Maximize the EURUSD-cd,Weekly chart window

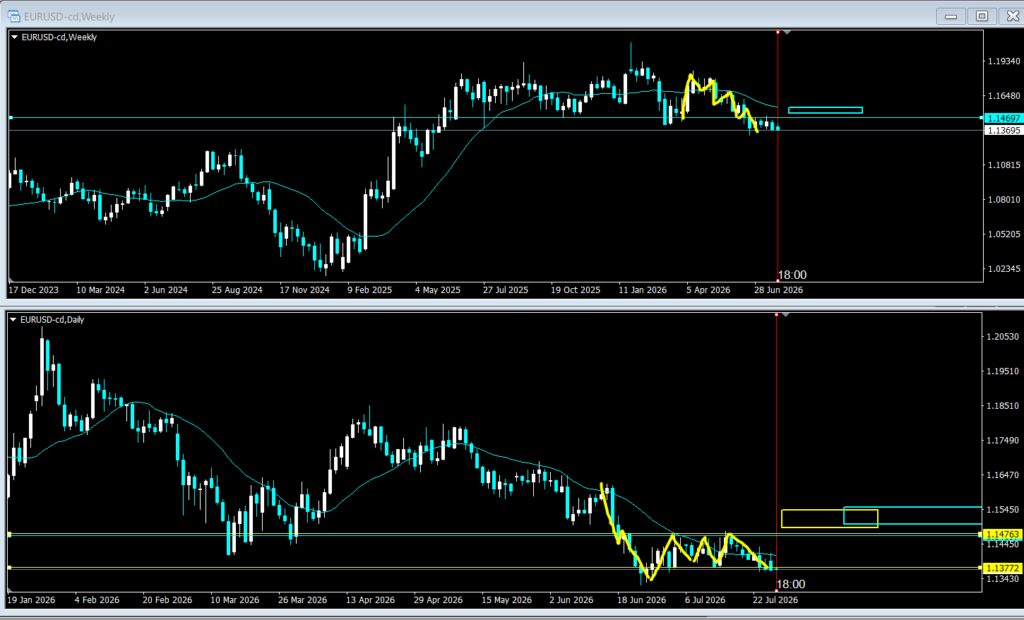(x=982, y=16)
